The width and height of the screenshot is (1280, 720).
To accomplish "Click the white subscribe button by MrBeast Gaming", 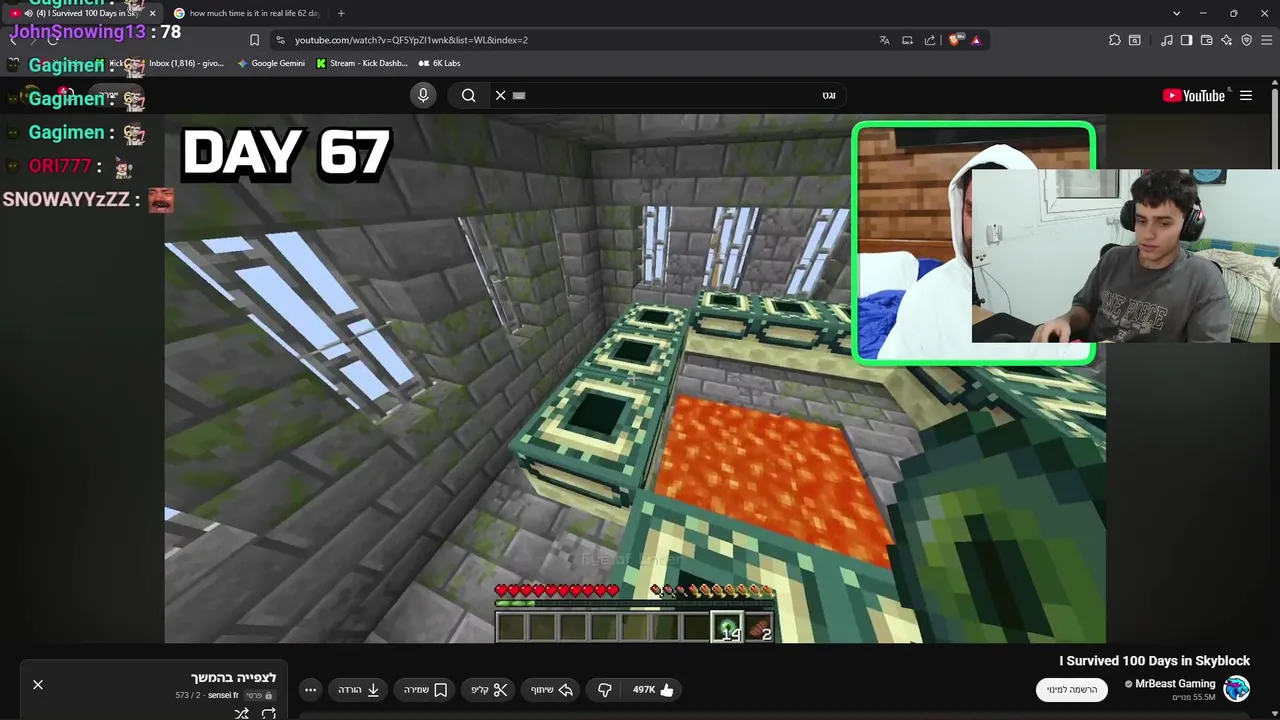I will 1071,689.
